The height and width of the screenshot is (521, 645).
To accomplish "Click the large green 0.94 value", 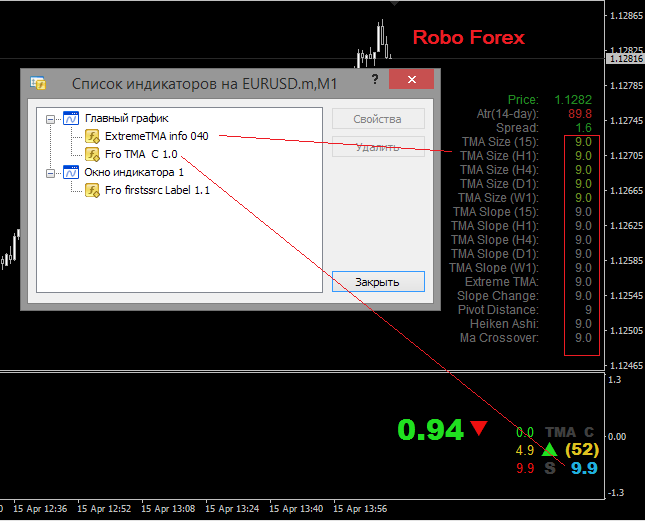I will [430, 430].
